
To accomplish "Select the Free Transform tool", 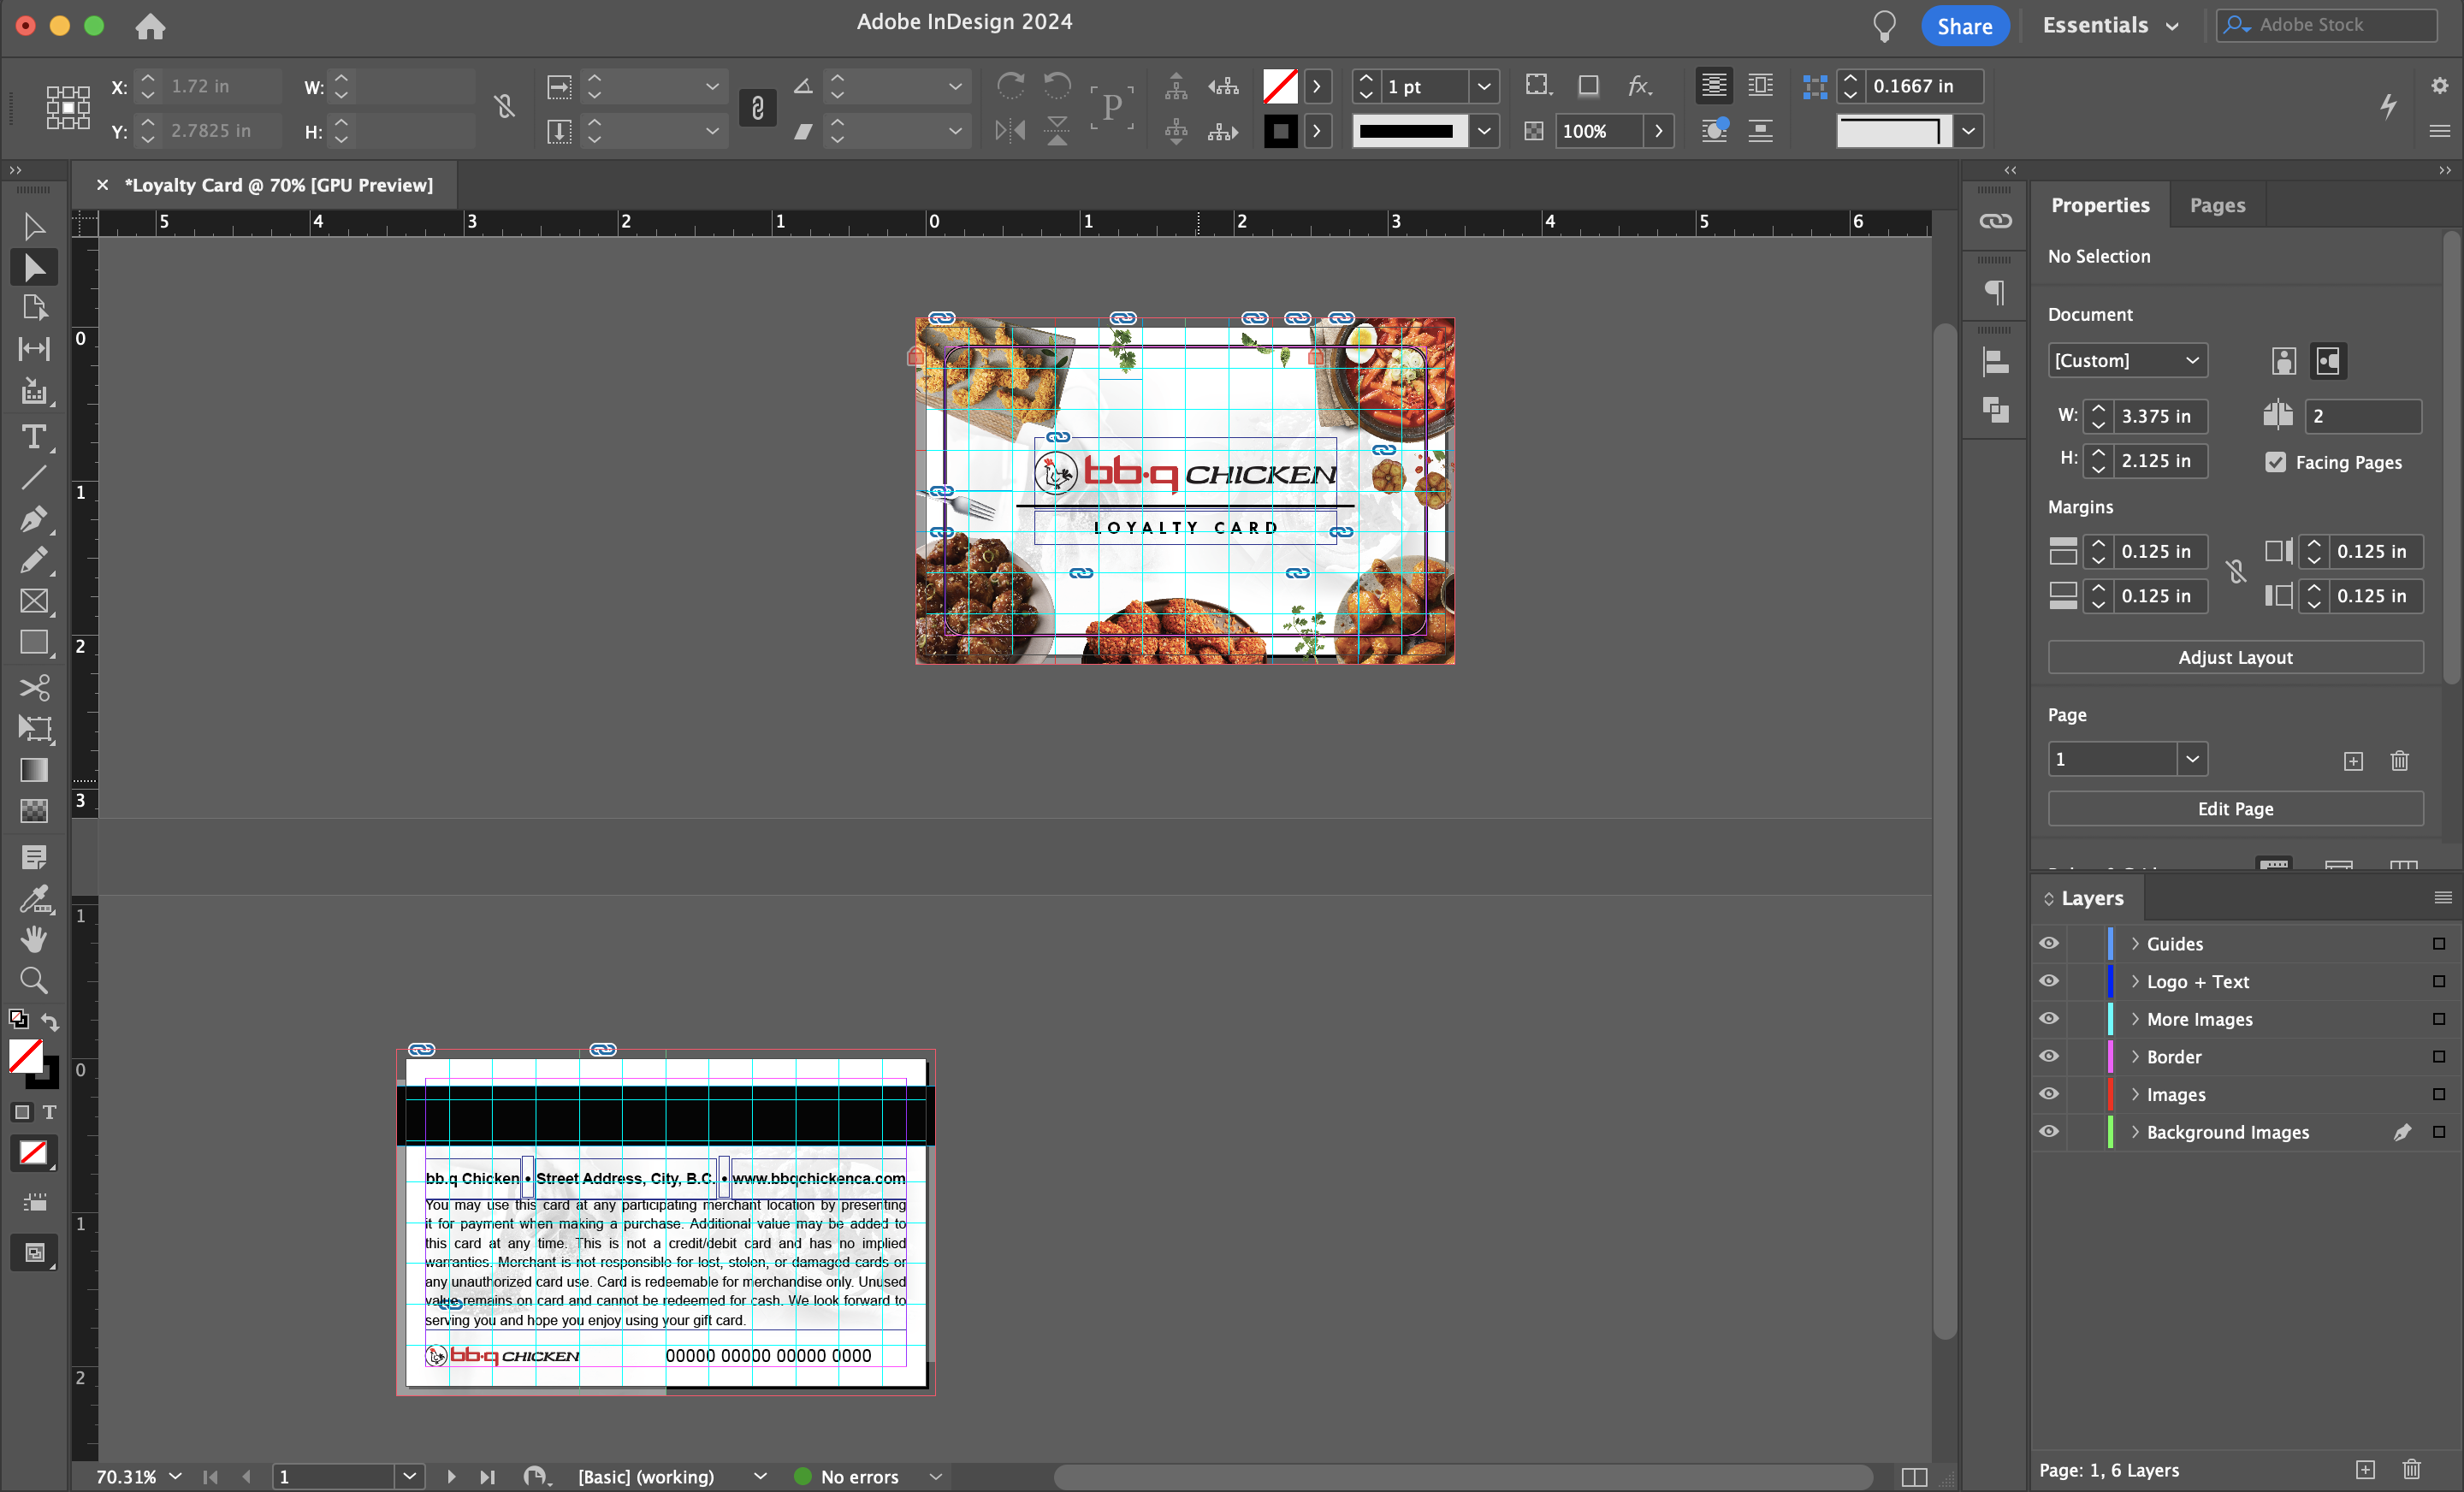I will click(x=34, y=729).
